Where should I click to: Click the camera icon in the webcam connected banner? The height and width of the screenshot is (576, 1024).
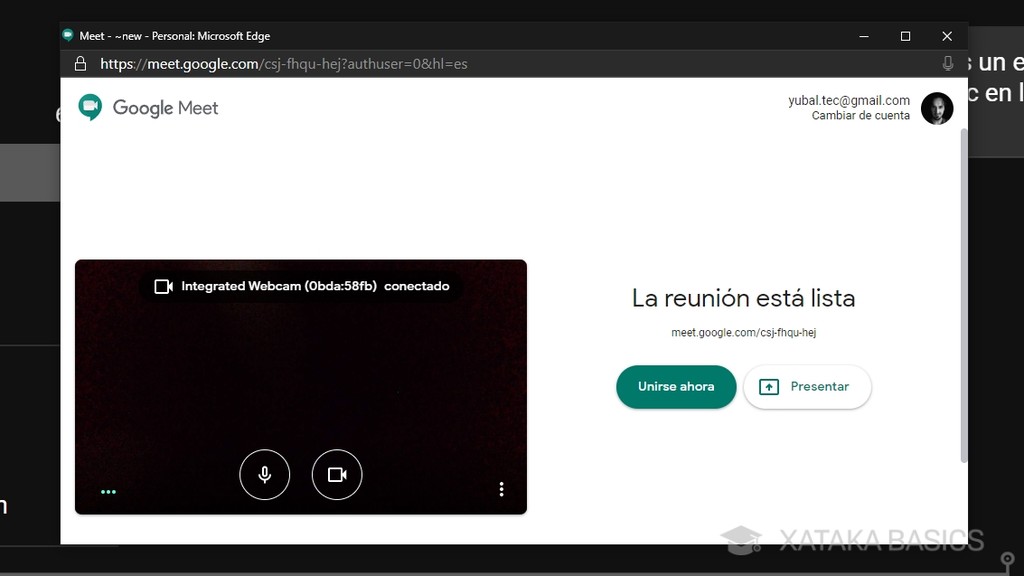click(162, 286)
